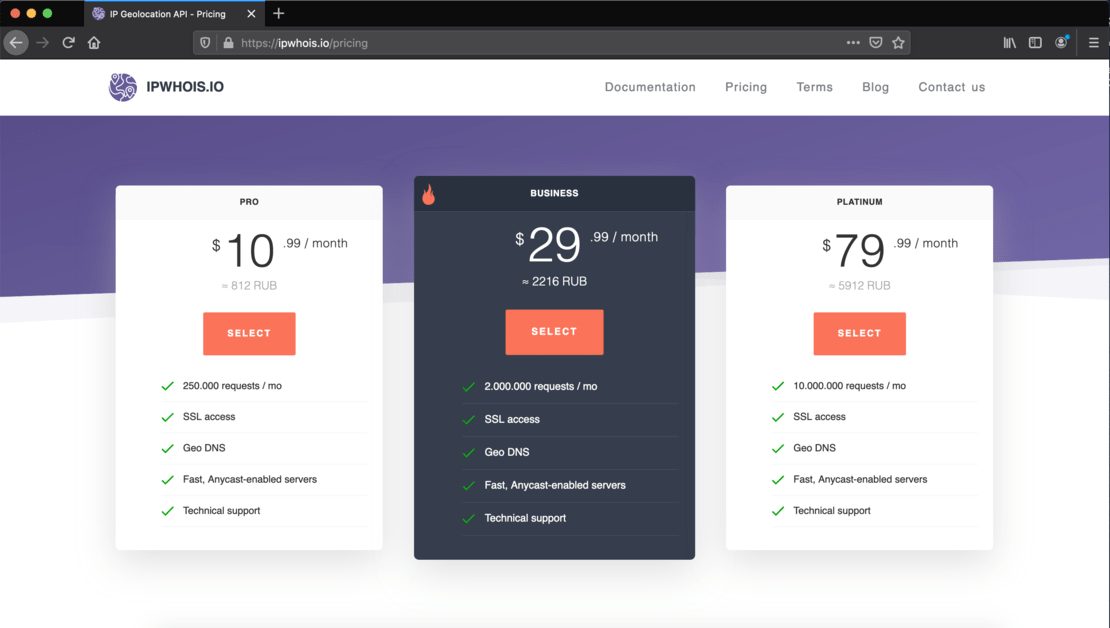Image resolution: width=1110 pixels, height=628 pixels.
Task: Select the IP Geolocation API - Pricing tab
Action: click(174, 13)
